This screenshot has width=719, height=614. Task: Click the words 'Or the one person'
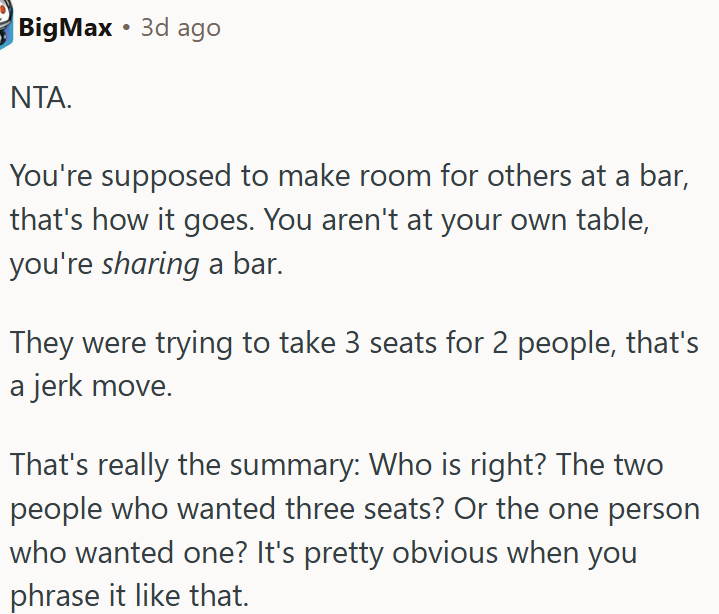coord(577,509)
